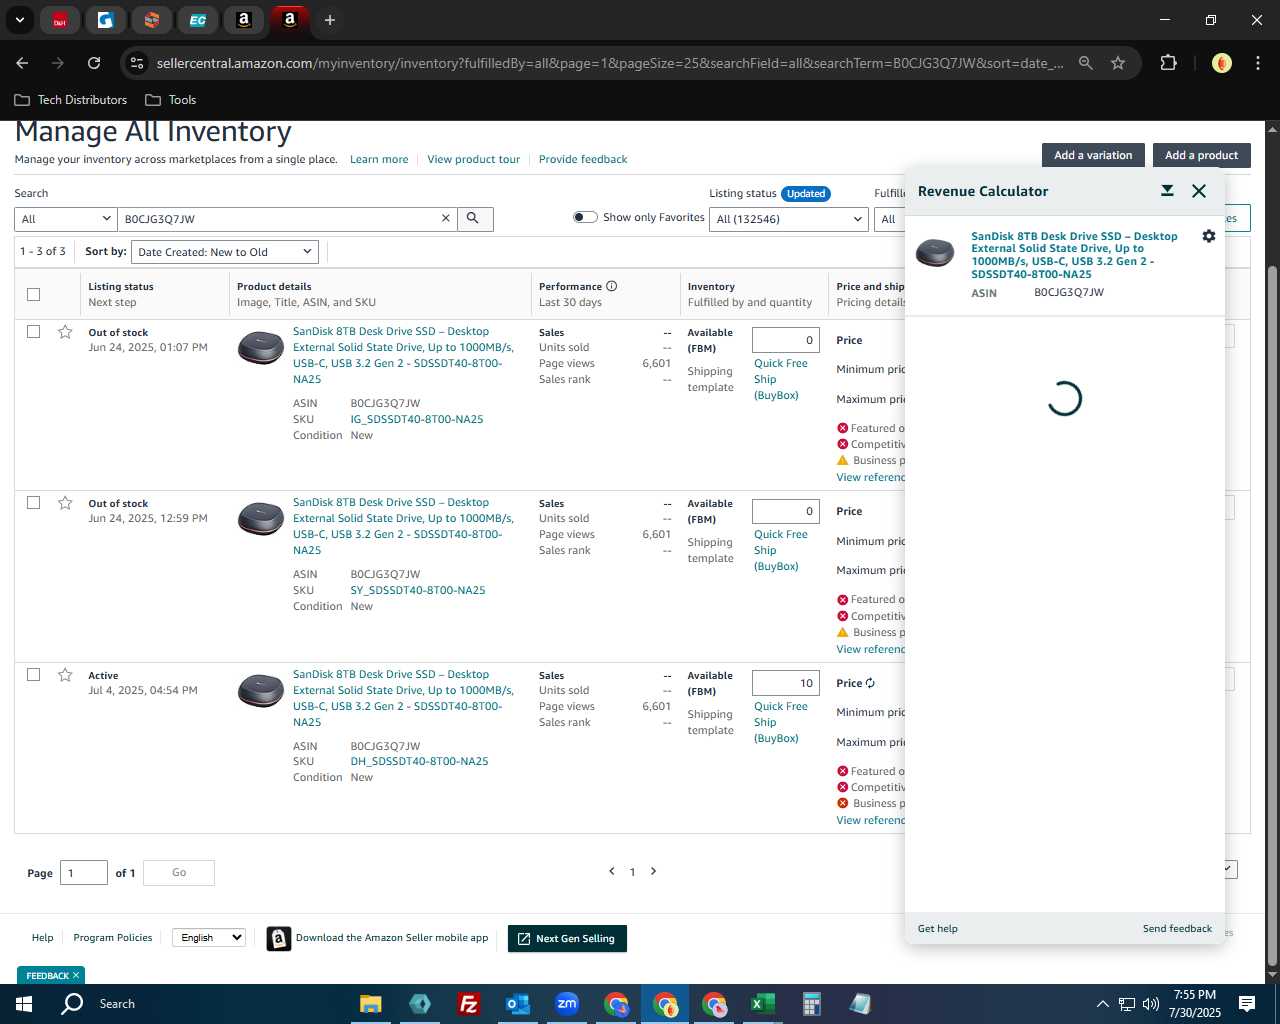Switch to the D&H browser tab
The height and width of the screenshot is (1024, 1280).
[x=60, y=20]
